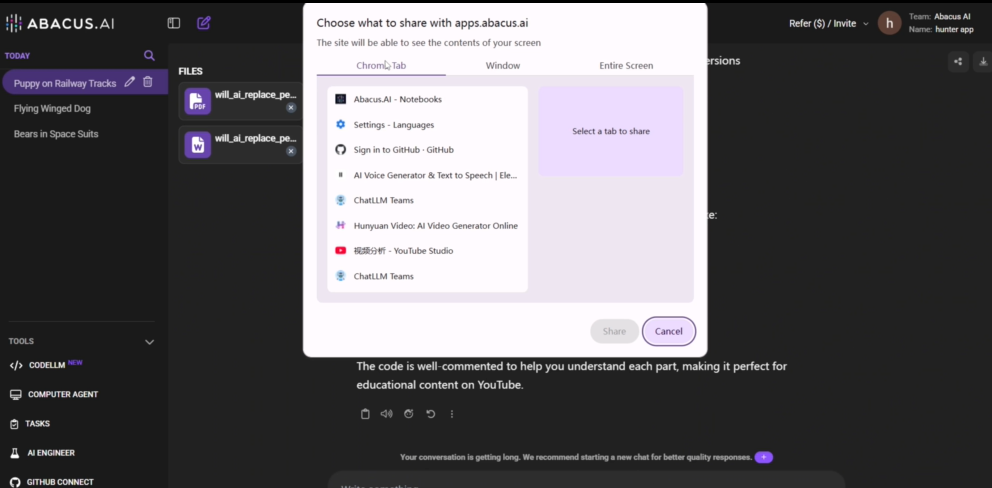Select Abacus.AI - Notebooks tab to share

click(x=427, y=99)
